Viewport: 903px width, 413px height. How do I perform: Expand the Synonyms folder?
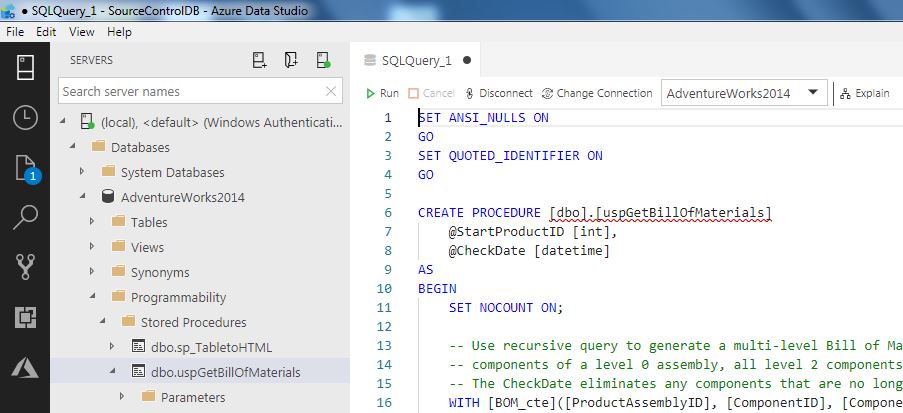92,272
